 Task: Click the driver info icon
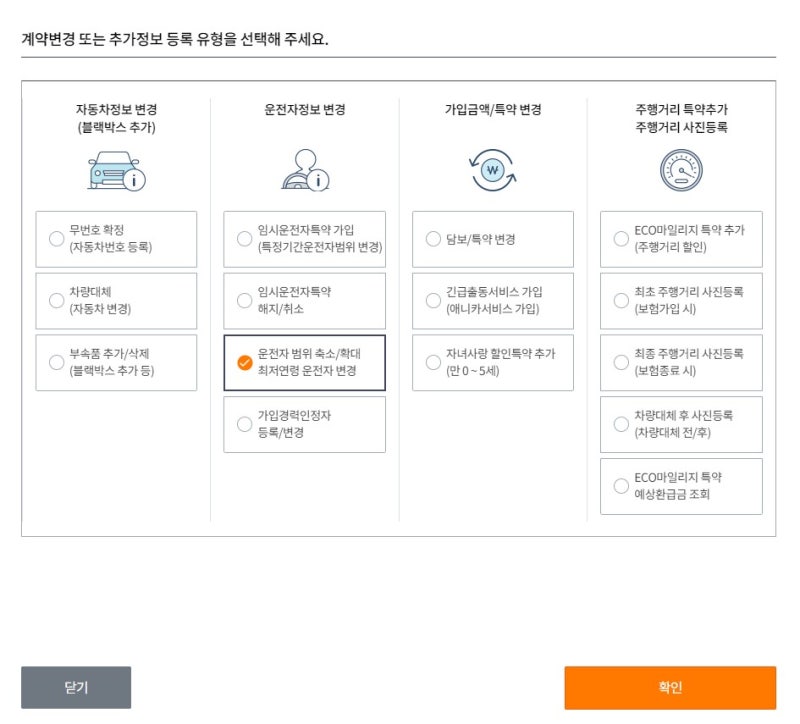pyautogui.click(x=305, y=170)
